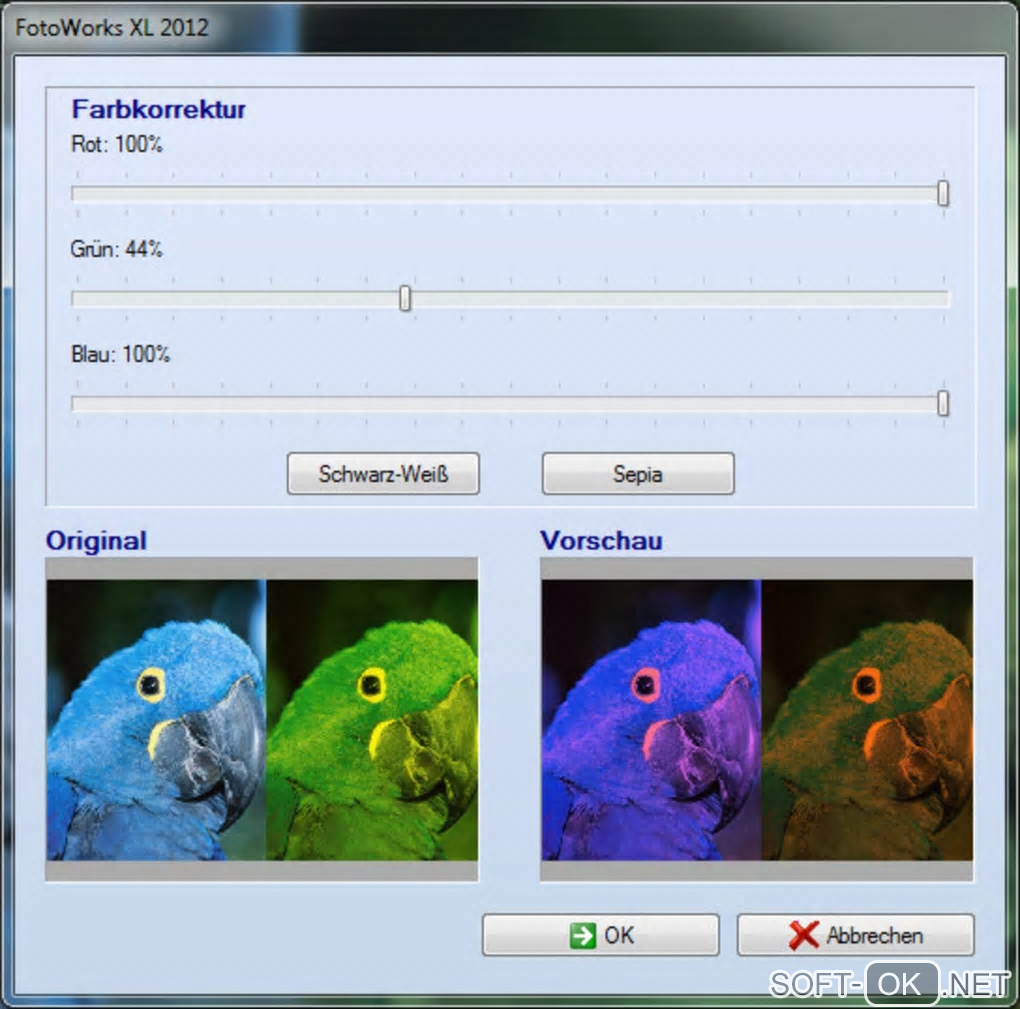Click the middle of the Rot slider track
Screen dimensions: 1020x1009
coord(511,194)
